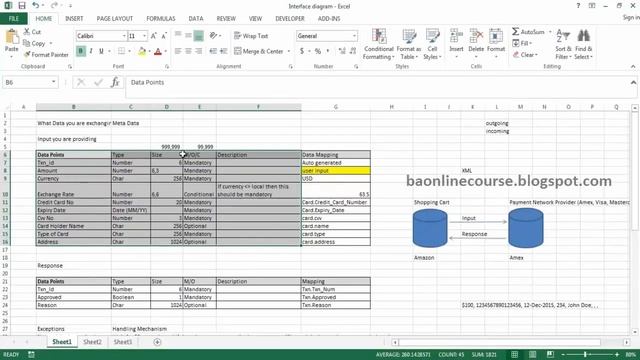Switch to the PAGE LAYOUT tab

tap(115, 18)
